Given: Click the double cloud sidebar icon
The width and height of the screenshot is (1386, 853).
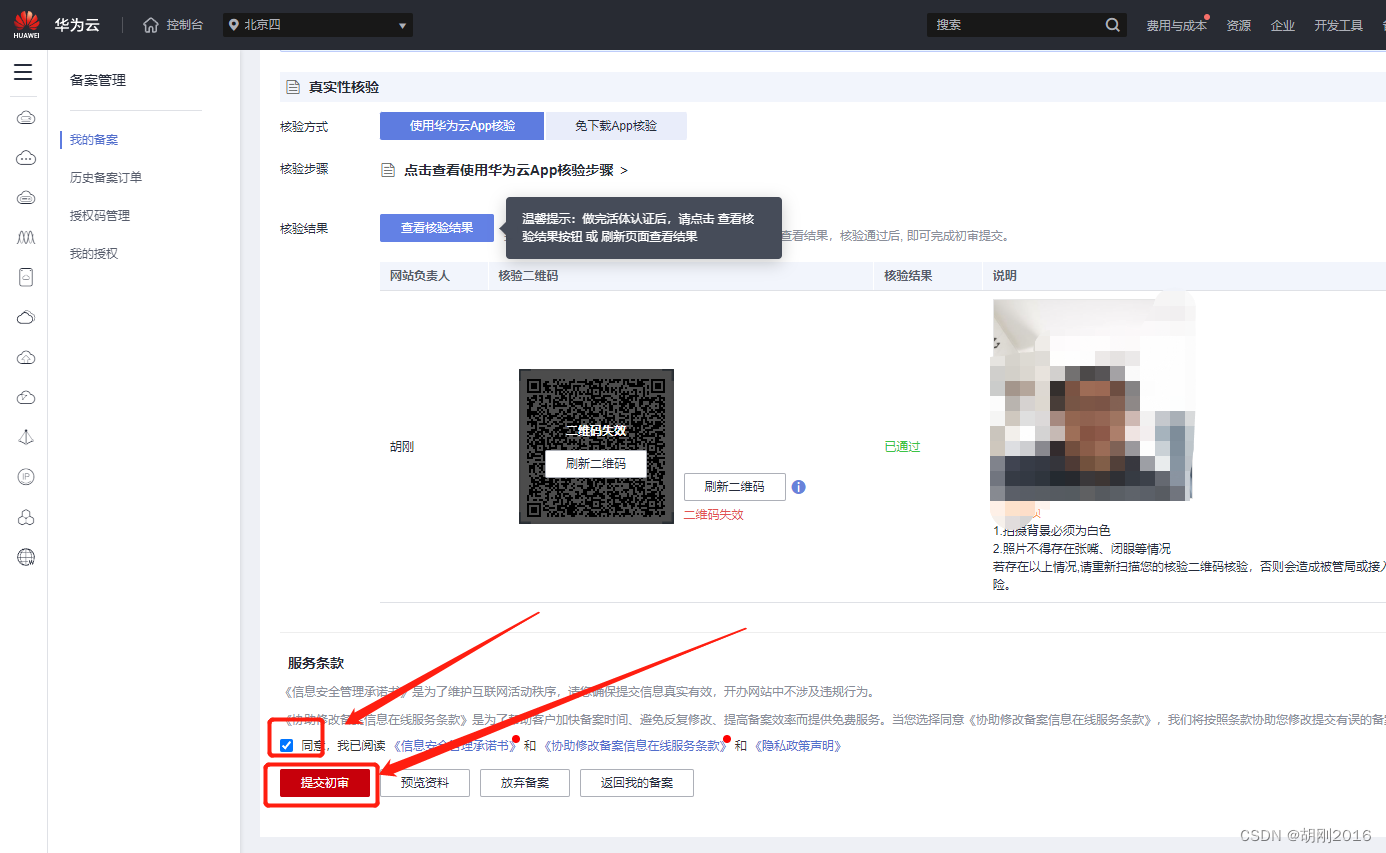Looking at the screenshot, I should (27, 317).
